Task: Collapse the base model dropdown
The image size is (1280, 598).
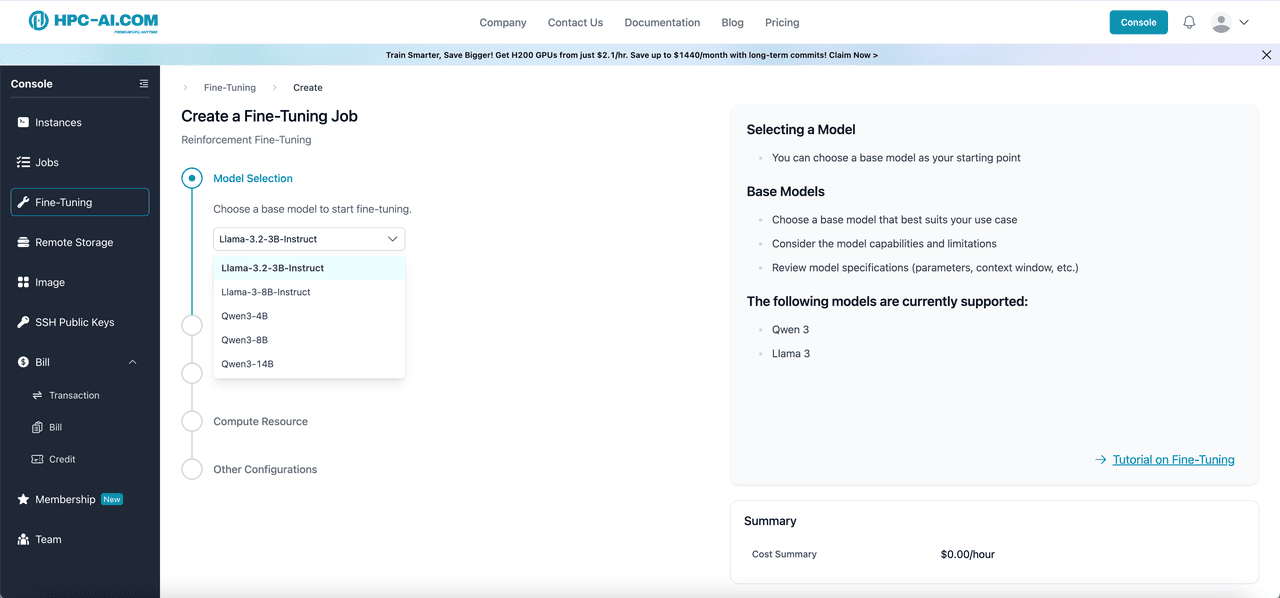Action: (x=393, y=239)
